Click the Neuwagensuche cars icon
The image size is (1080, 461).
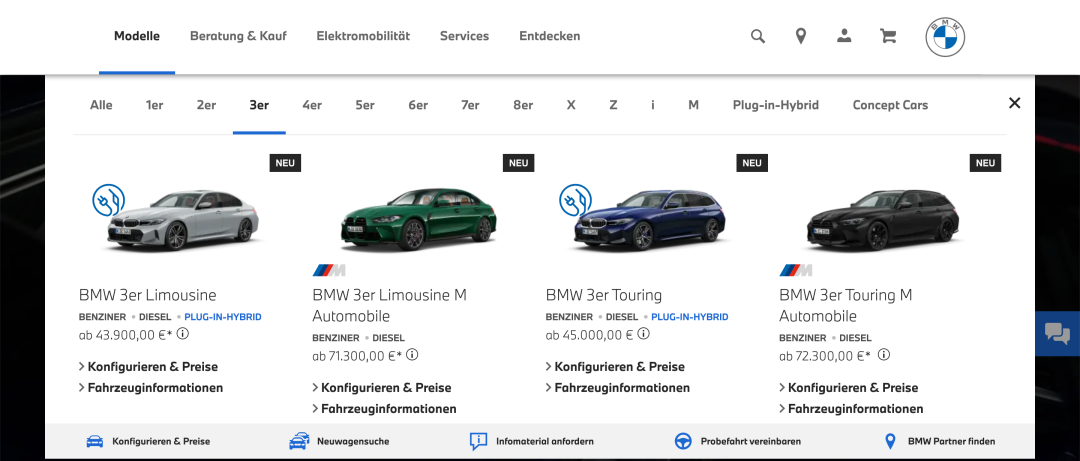click(x=299, y=441)
